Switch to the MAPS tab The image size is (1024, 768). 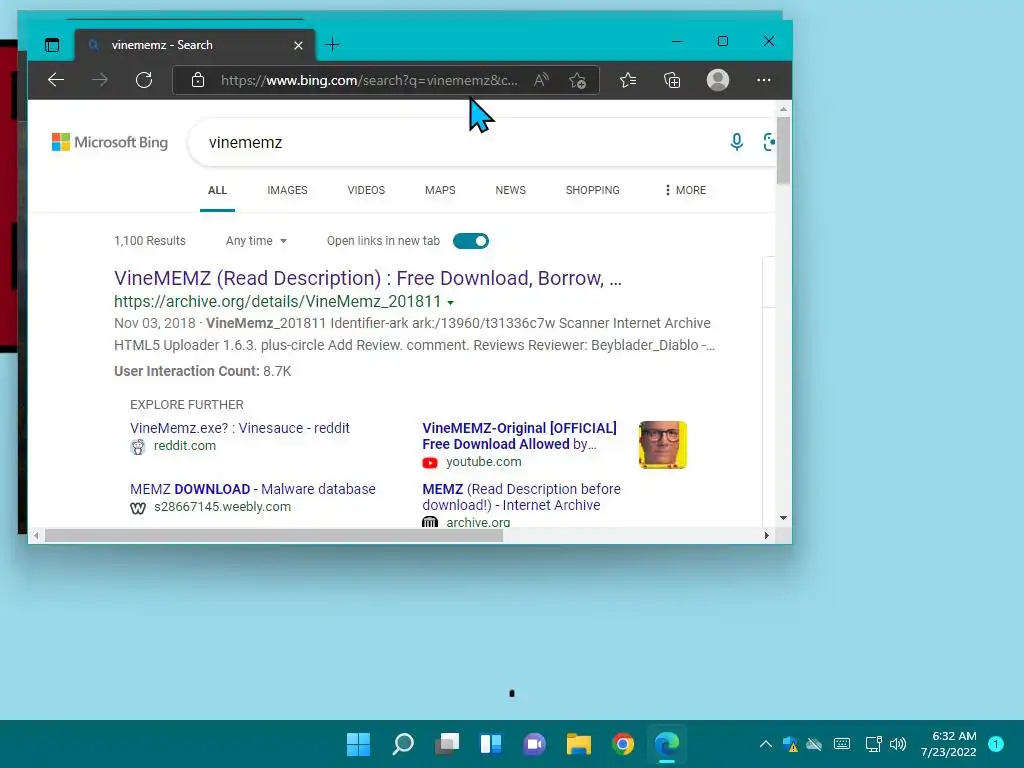[x=440, y=190]
